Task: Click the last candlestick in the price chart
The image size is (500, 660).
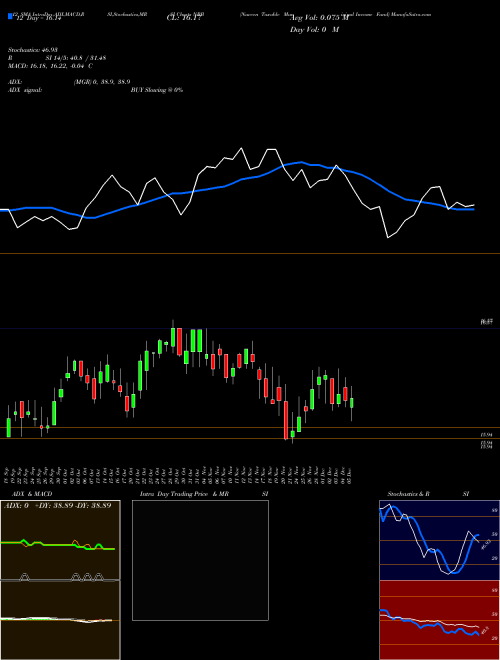Action: coord(352,403)
